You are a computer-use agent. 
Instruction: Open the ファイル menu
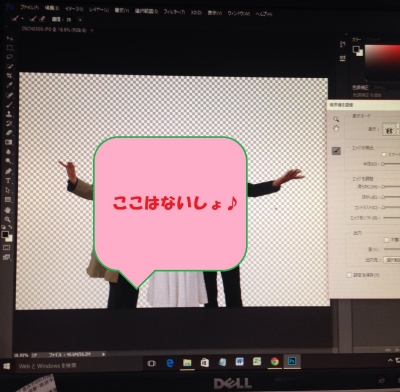(x=29, y=7)
